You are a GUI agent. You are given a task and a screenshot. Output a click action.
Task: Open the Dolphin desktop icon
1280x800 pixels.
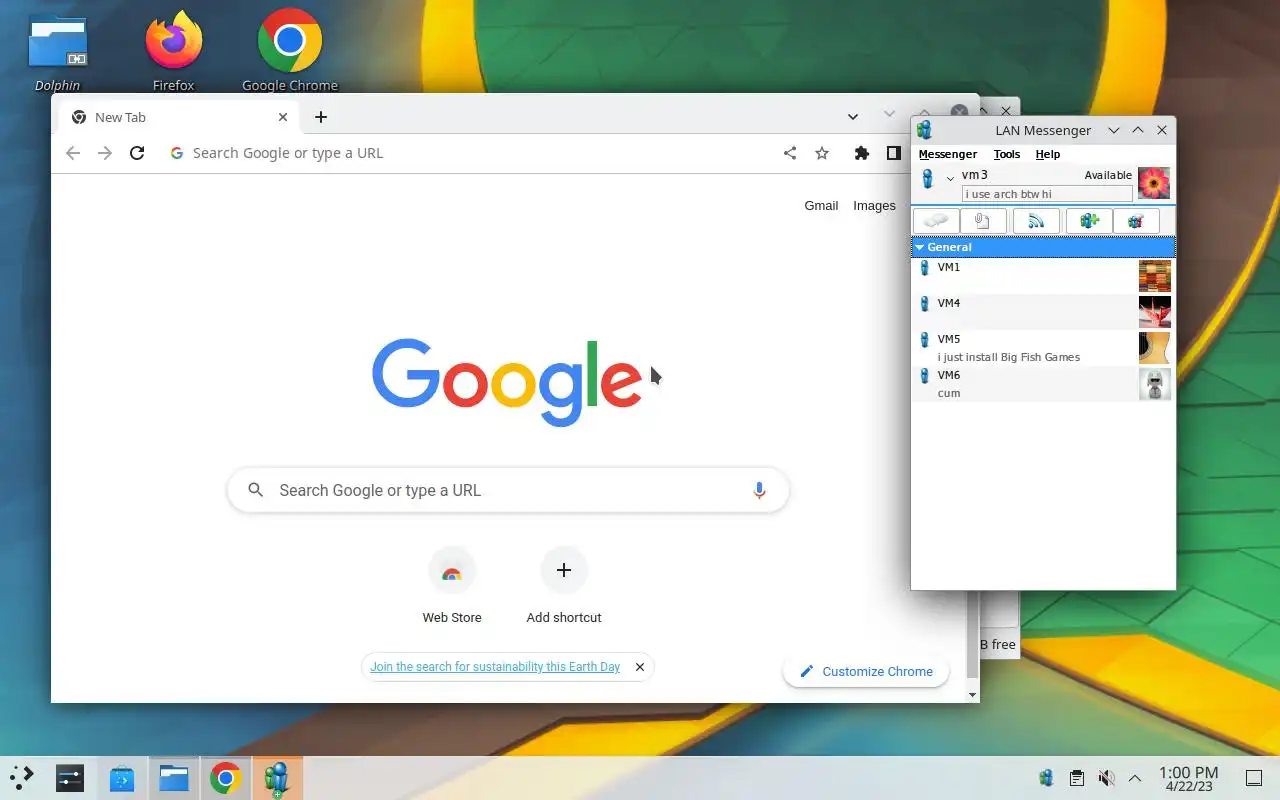[x=57, y=50]
